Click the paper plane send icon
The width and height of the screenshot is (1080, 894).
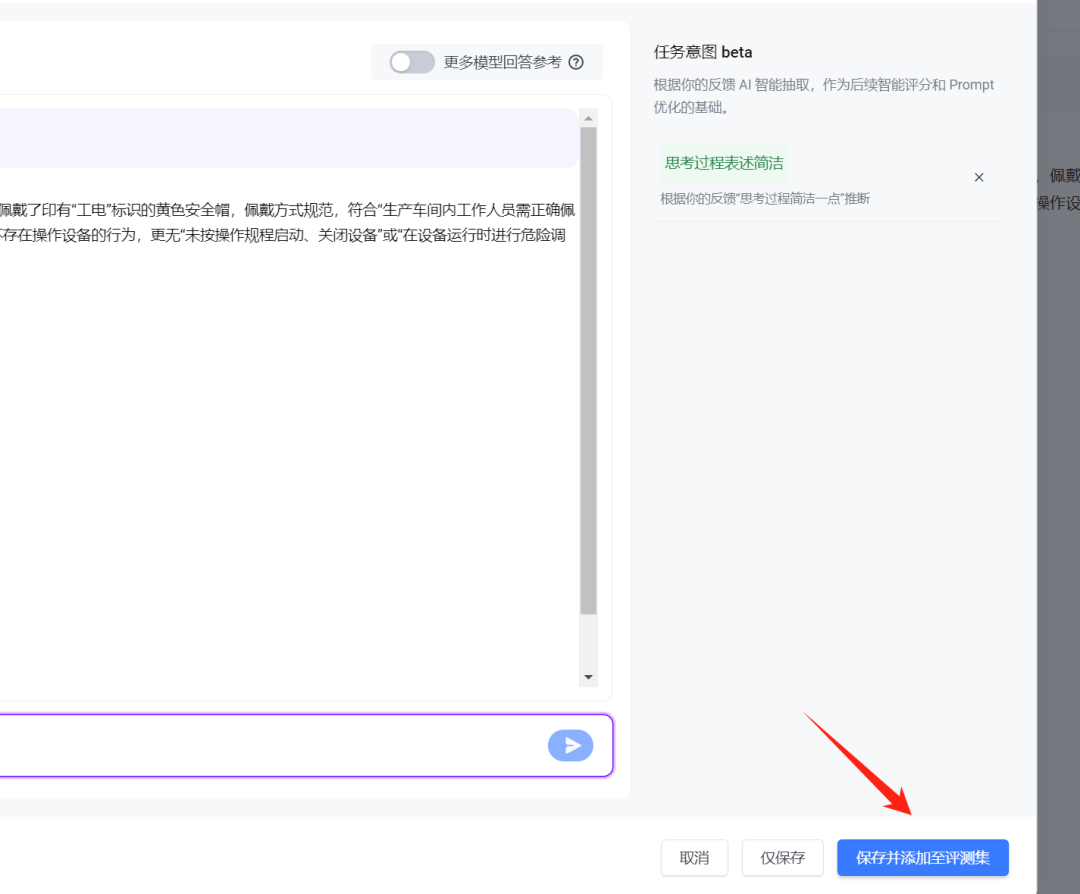point(571,745)
